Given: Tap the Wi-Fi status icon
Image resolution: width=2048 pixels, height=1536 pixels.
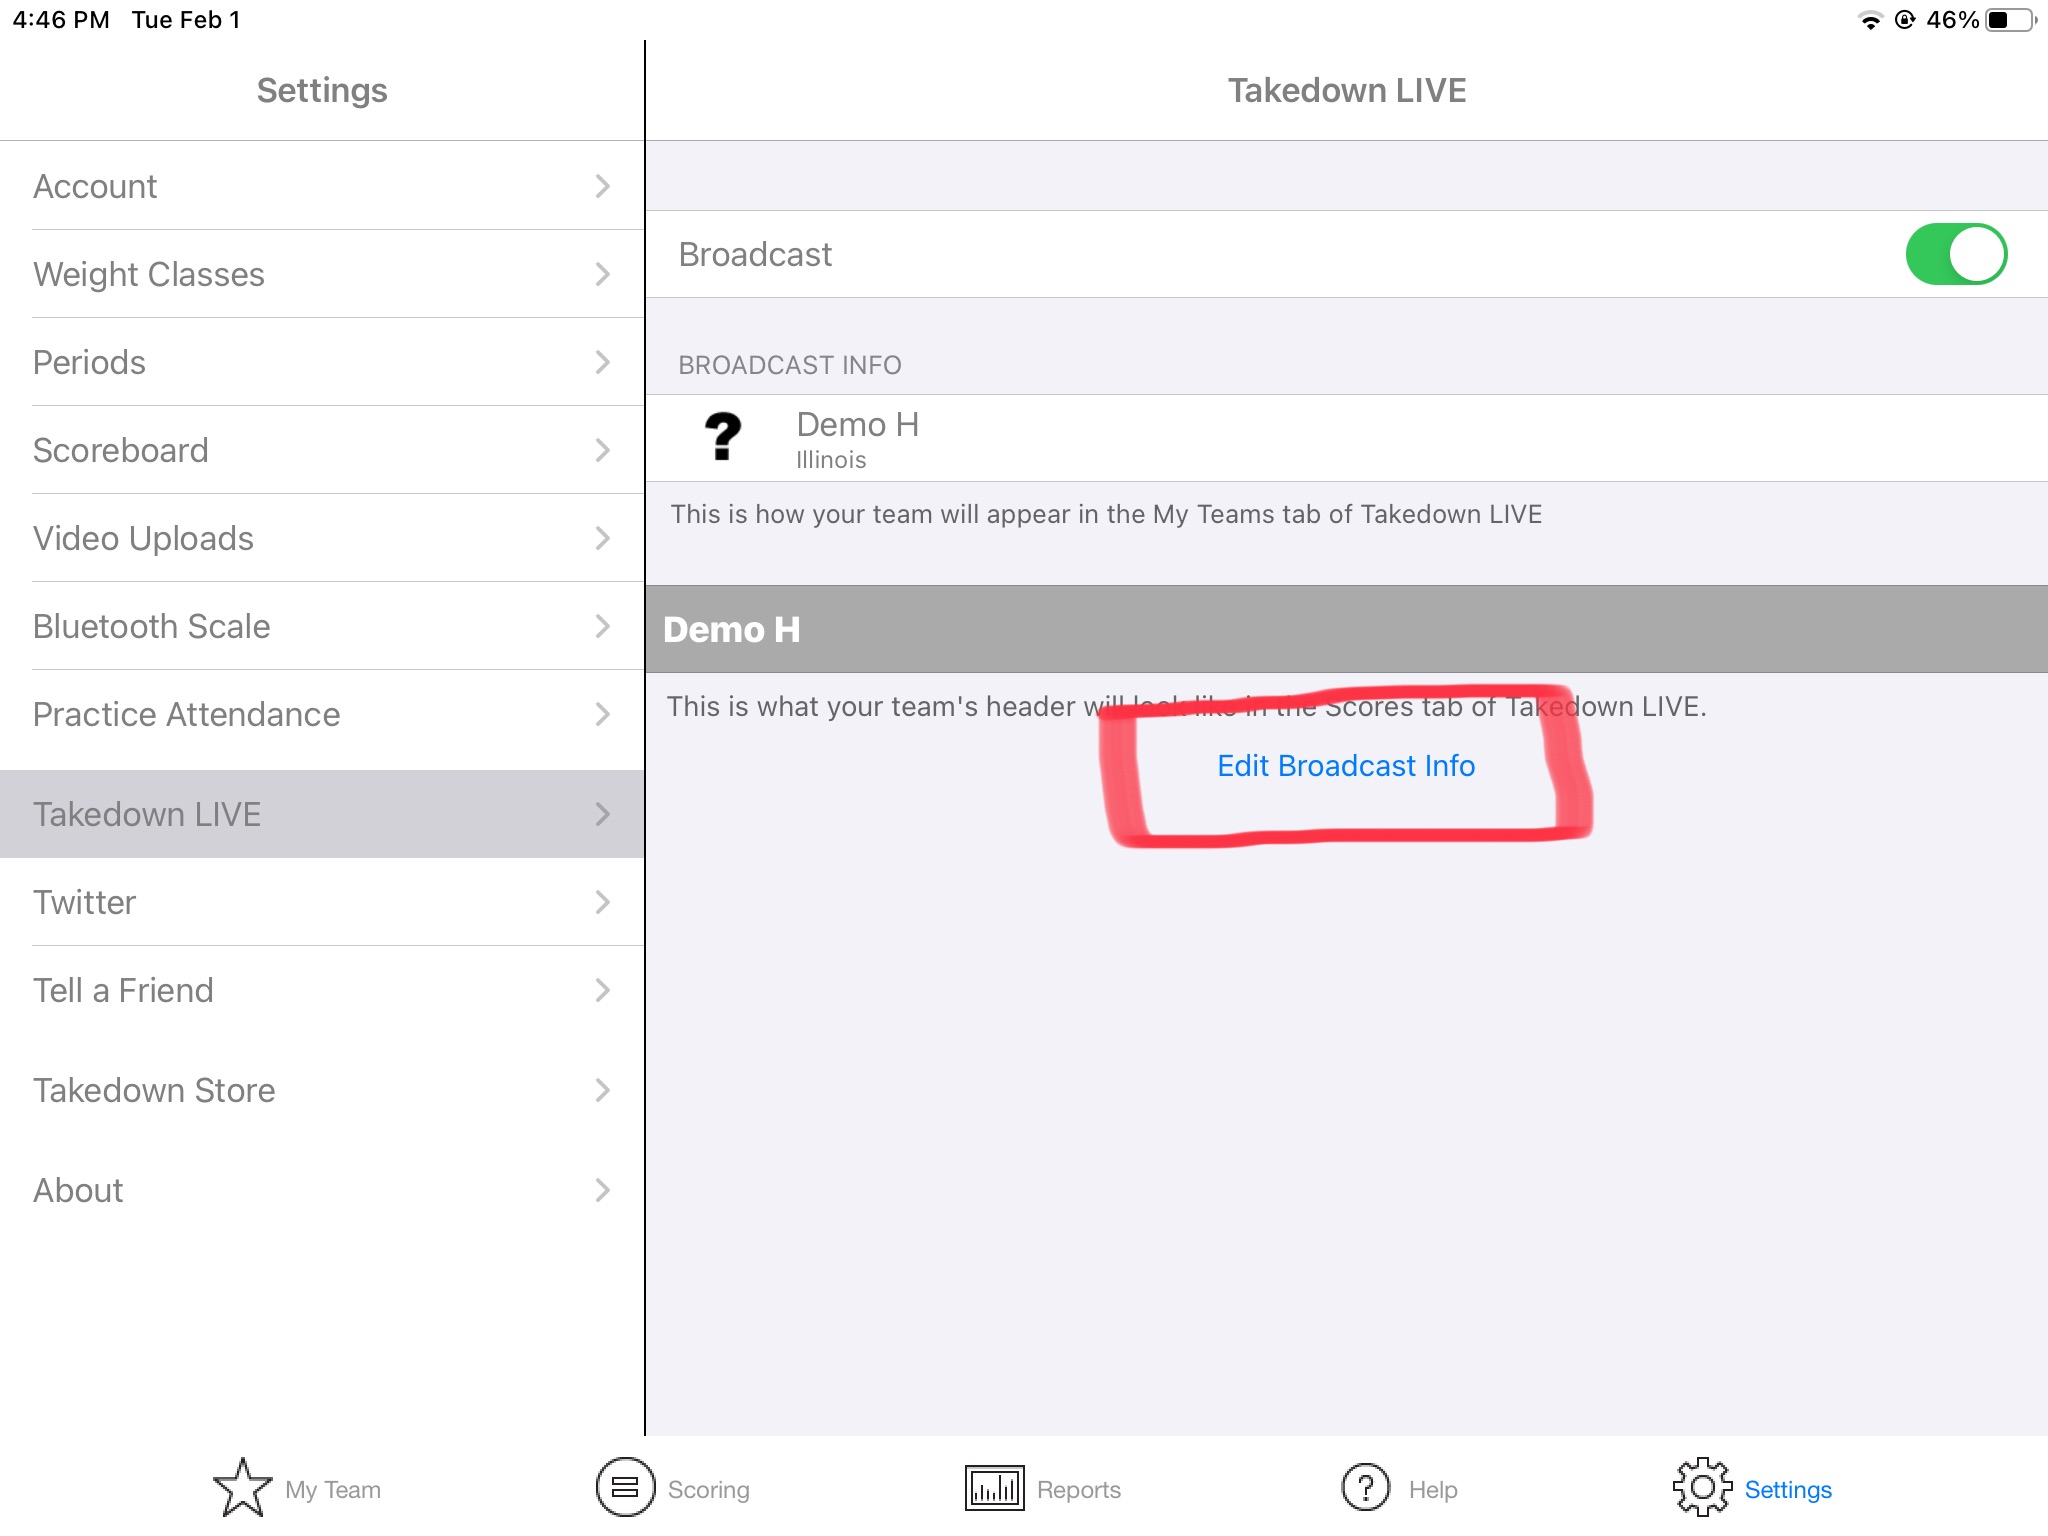Looking at the screenshot, I should tap(1869, 20).
